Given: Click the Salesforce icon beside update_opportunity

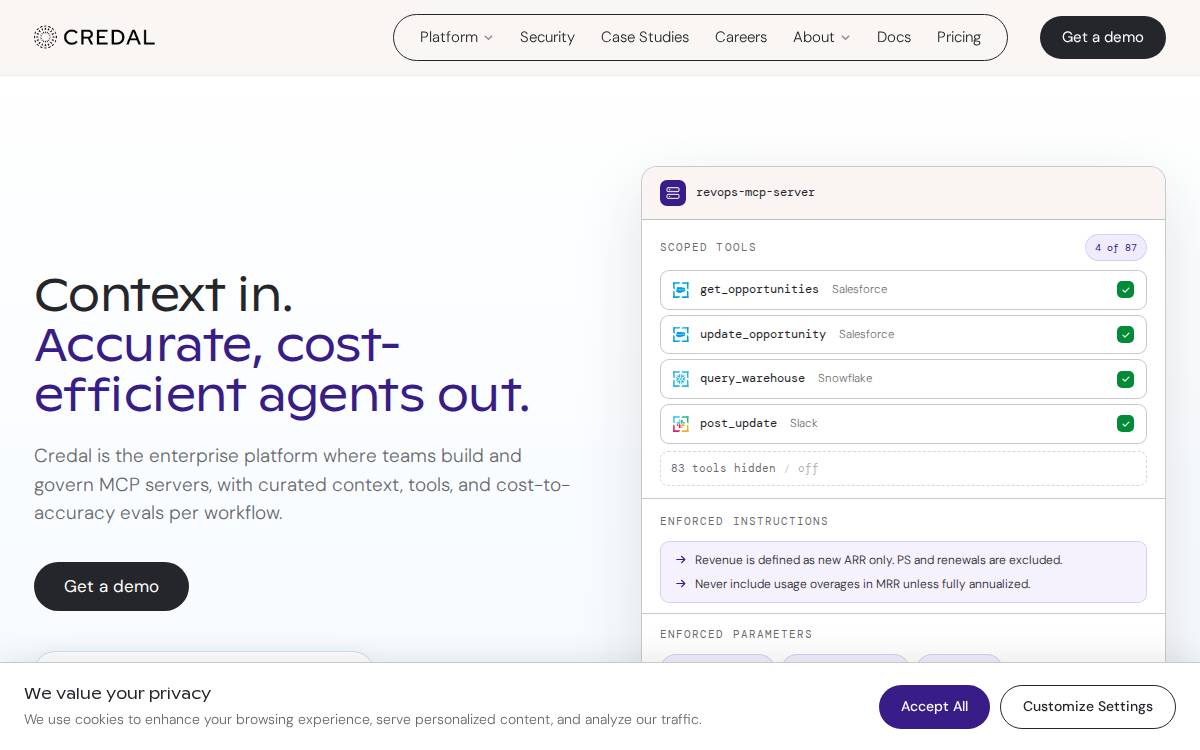Looking at the screenshot, I should pos(681,334).
